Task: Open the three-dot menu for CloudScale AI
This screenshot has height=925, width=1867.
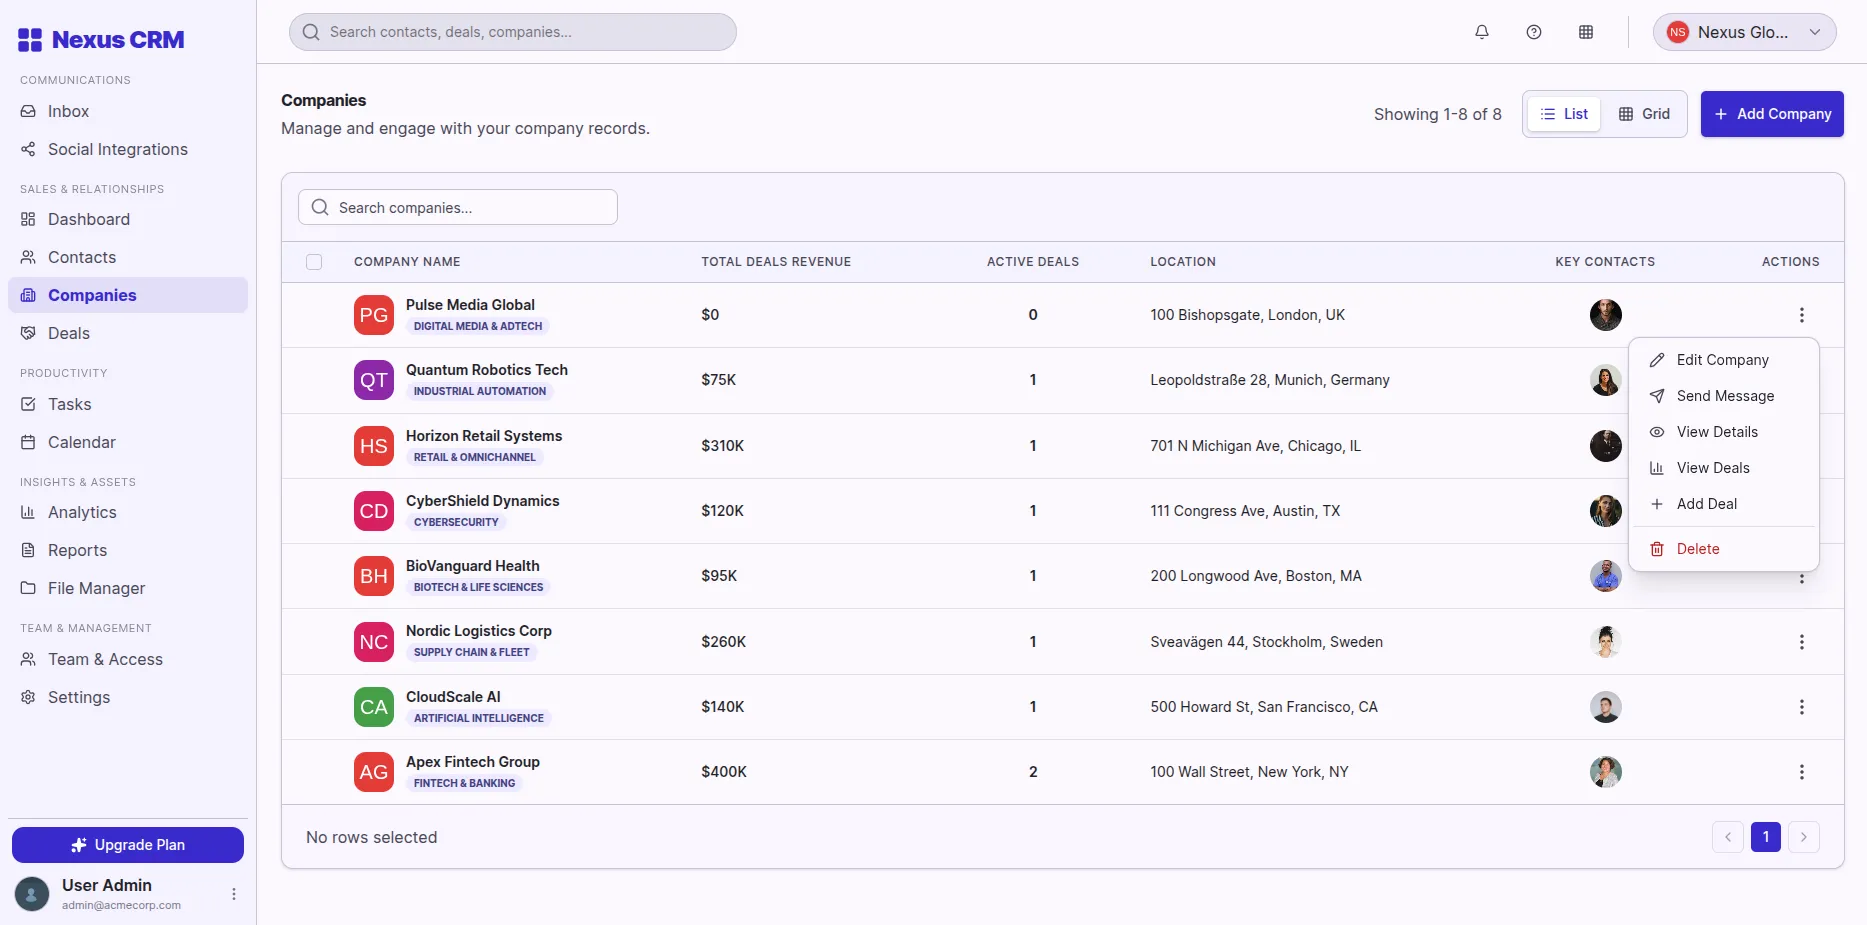Action: coord(1802,707)
